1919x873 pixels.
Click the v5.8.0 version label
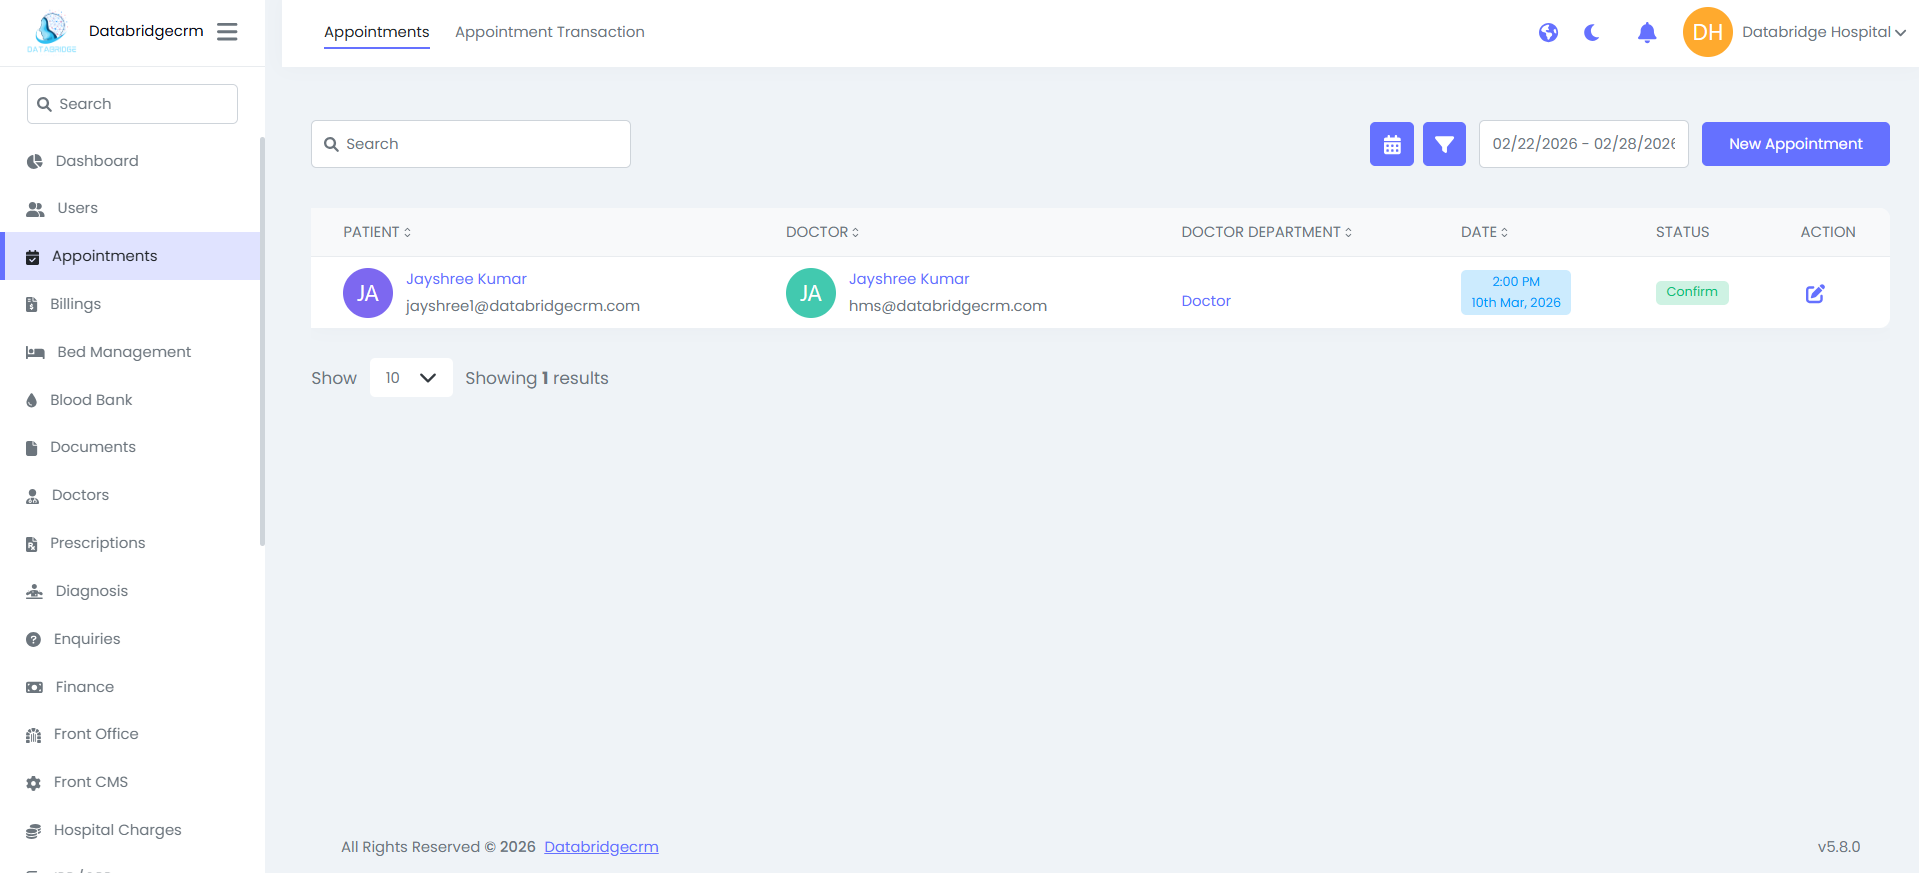pyautogui.click(x=1839, y=847)
